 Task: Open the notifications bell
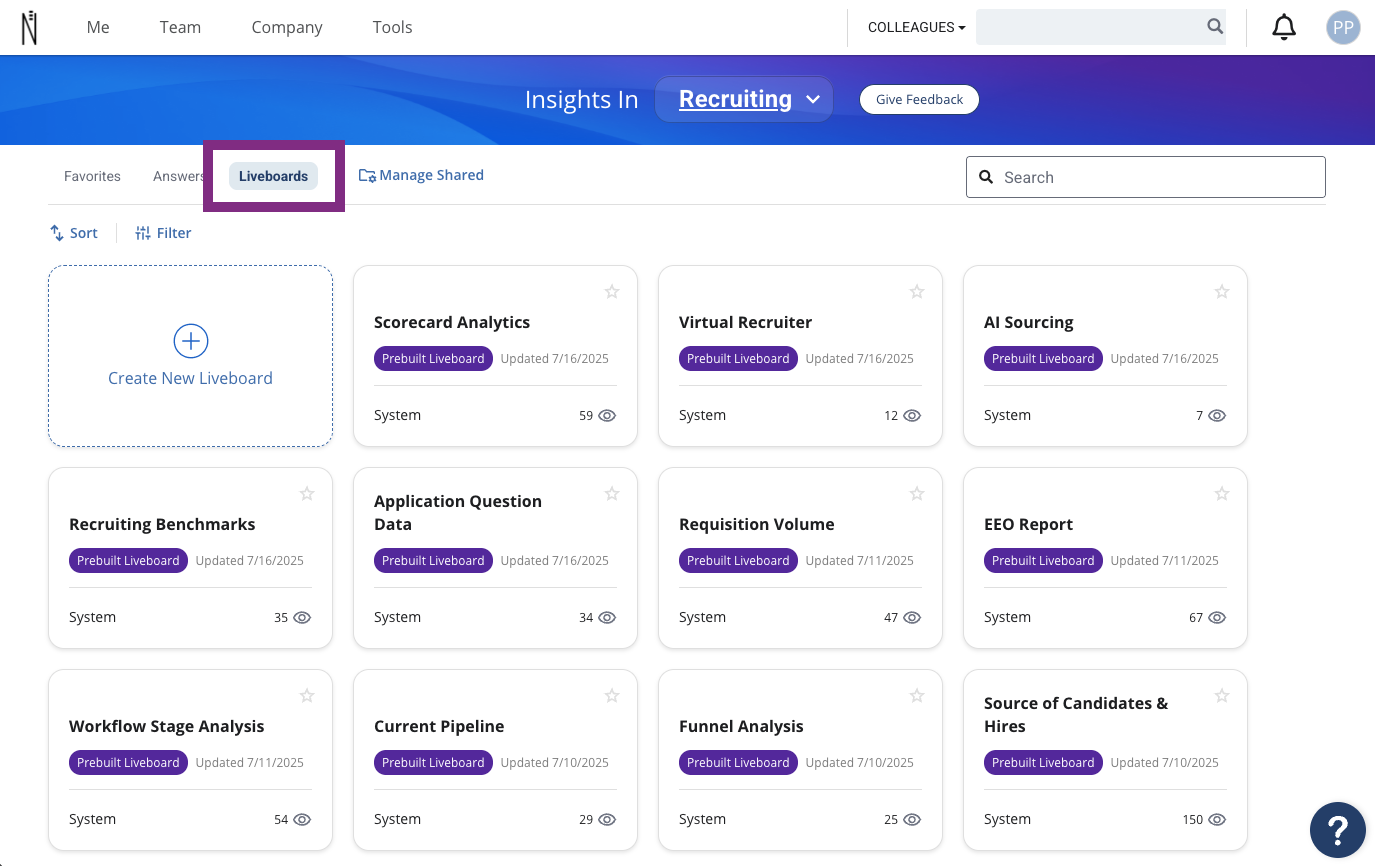1284,28
